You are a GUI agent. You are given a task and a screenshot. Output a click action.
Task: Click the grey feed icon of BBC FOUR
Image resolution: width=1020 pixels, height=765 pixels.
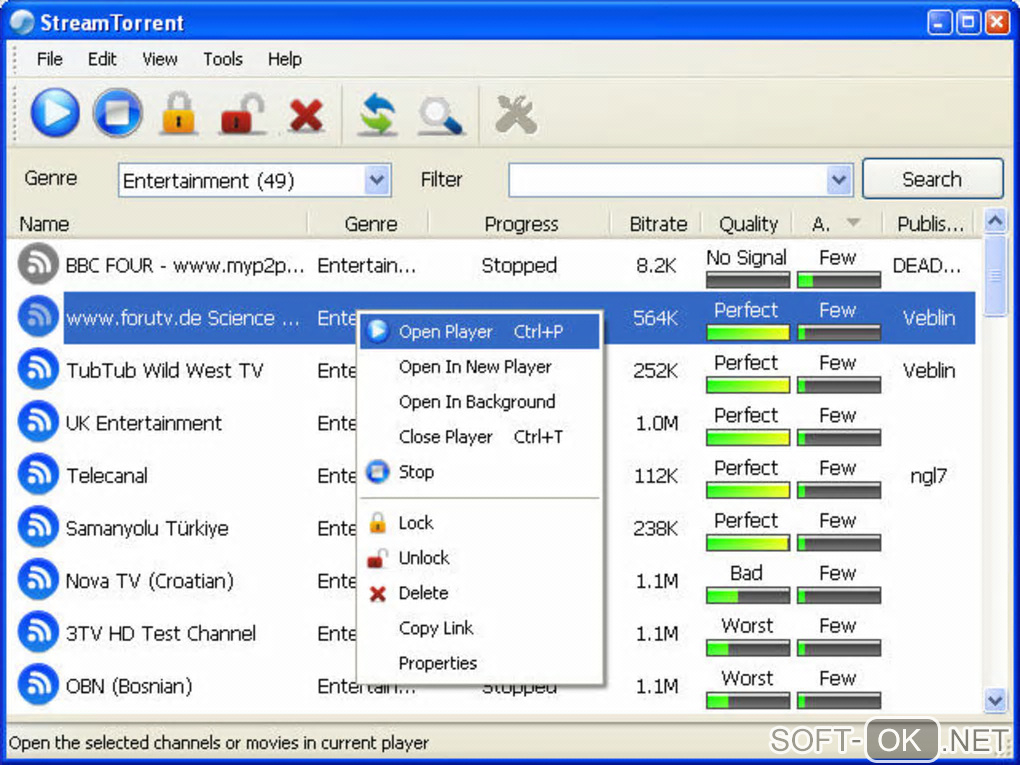(x=38, y=263)
